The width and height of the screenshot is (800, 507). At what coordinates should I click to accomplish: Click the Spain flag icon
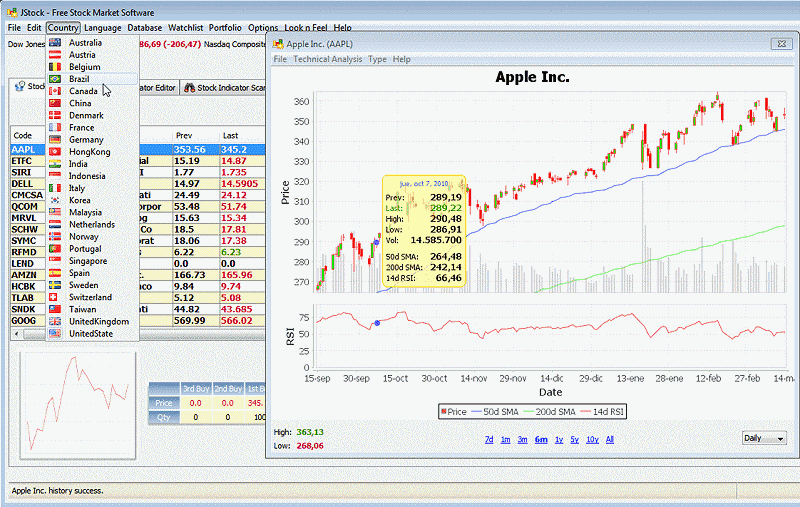tap(55, 273)
